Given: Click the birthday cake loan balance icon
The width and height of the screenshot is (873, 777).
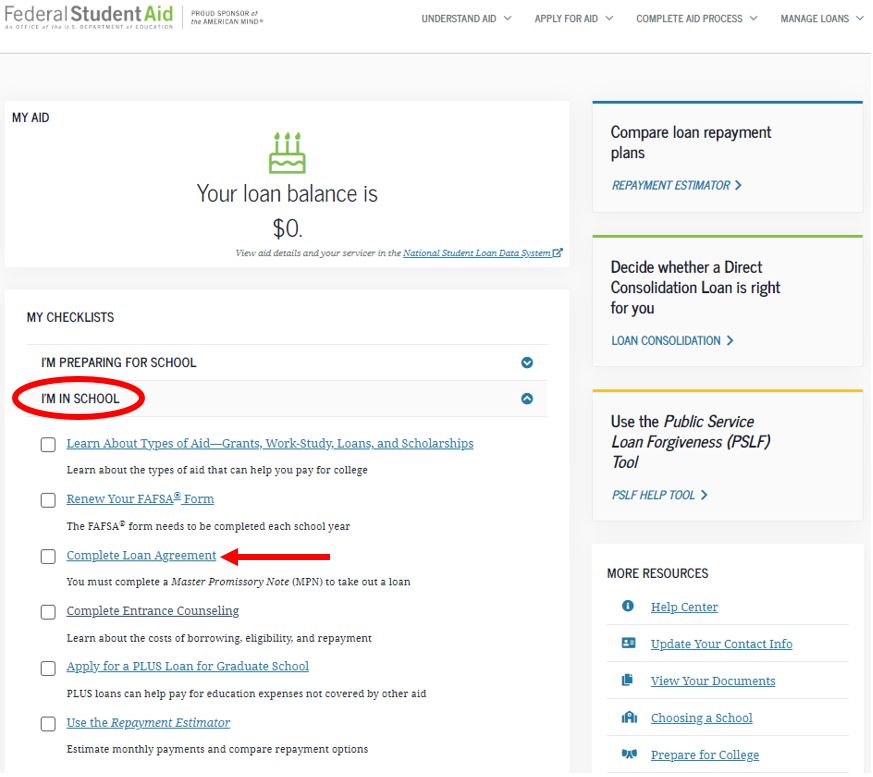Looking at the screenshot, I should (x=287, y=153).
